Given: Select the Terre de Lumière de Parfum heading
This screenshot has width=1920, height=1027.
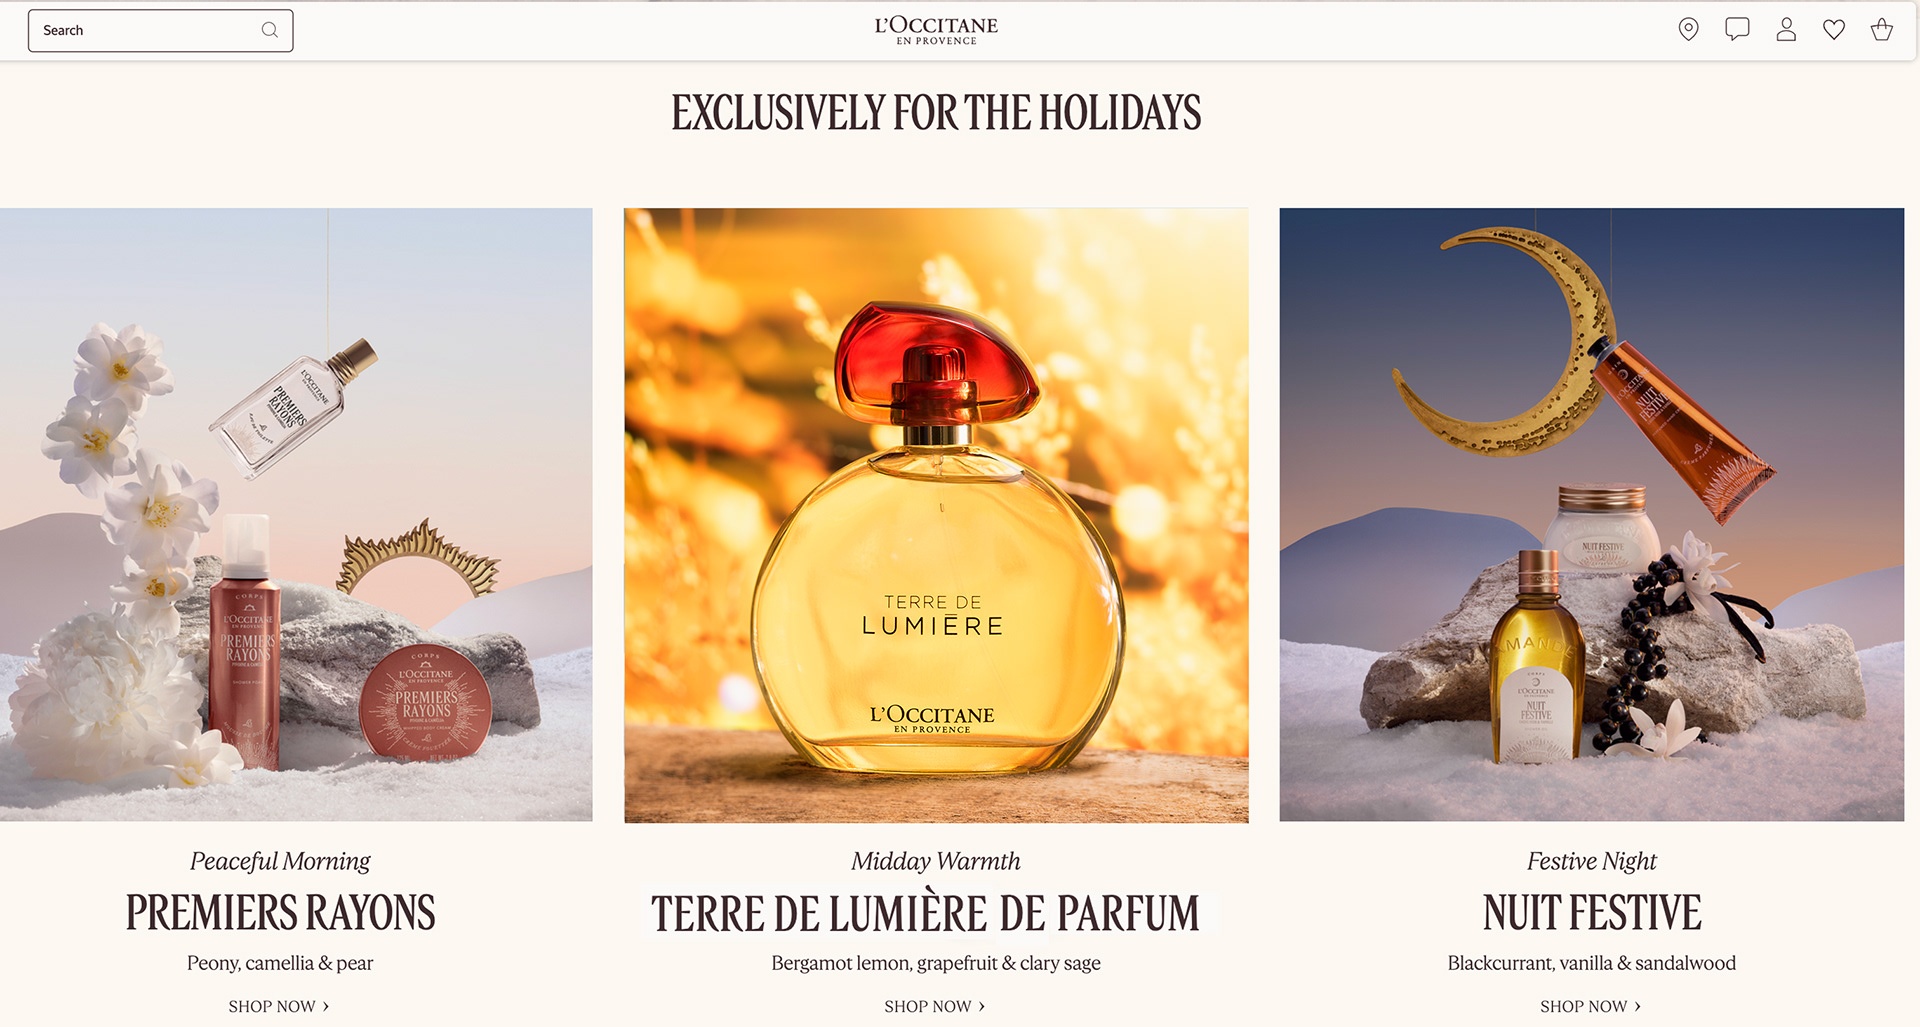Looking at the screenshot, I should pos(926,914).
